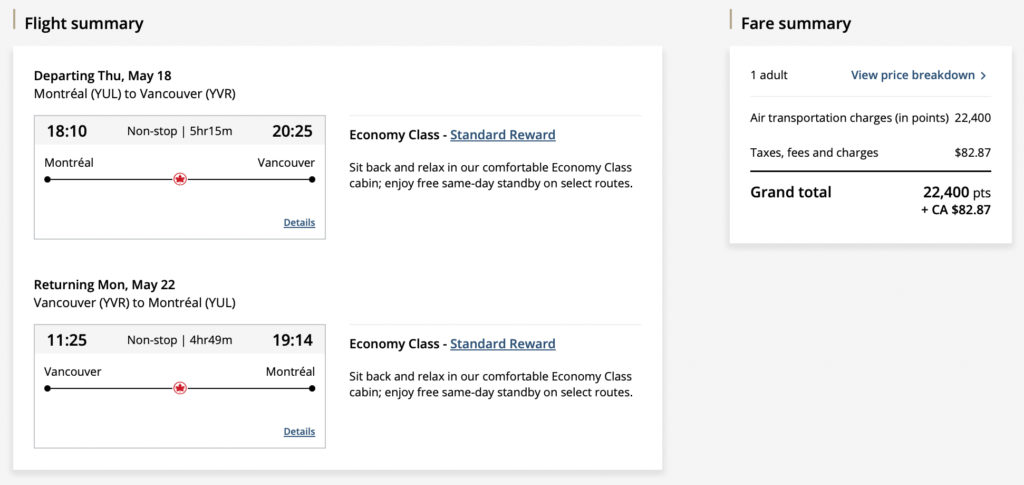Screen dimensions: 1024x485
Task: Click the Vancouver endpoint dot on departing route
Action: [313, 180]
